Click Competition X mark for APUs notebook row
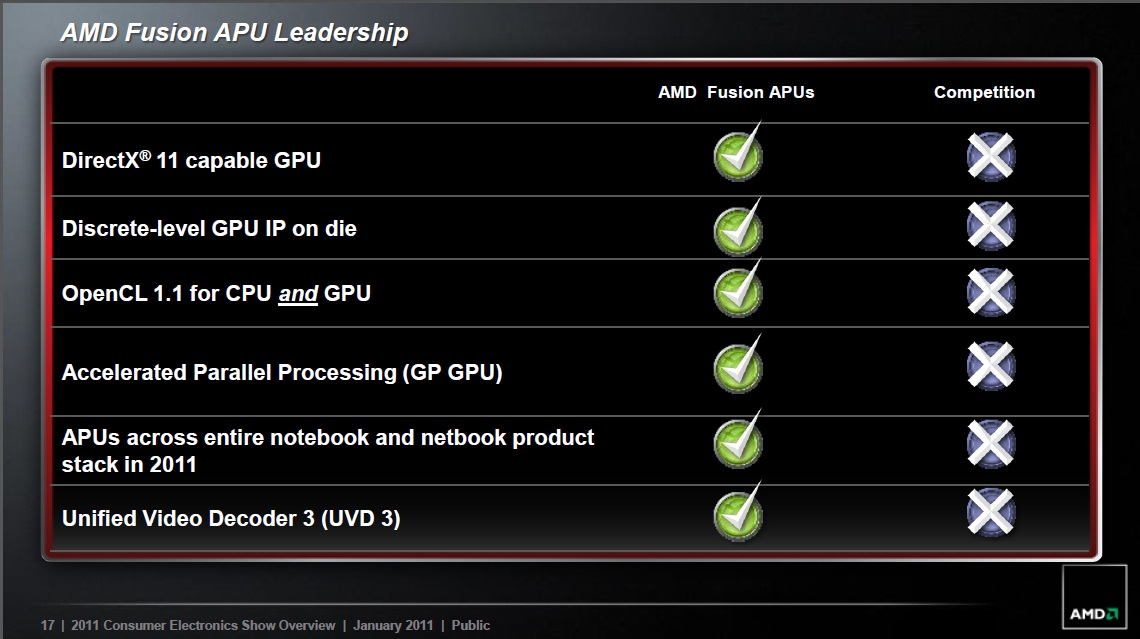1140x639 pixels. (991, 443)
